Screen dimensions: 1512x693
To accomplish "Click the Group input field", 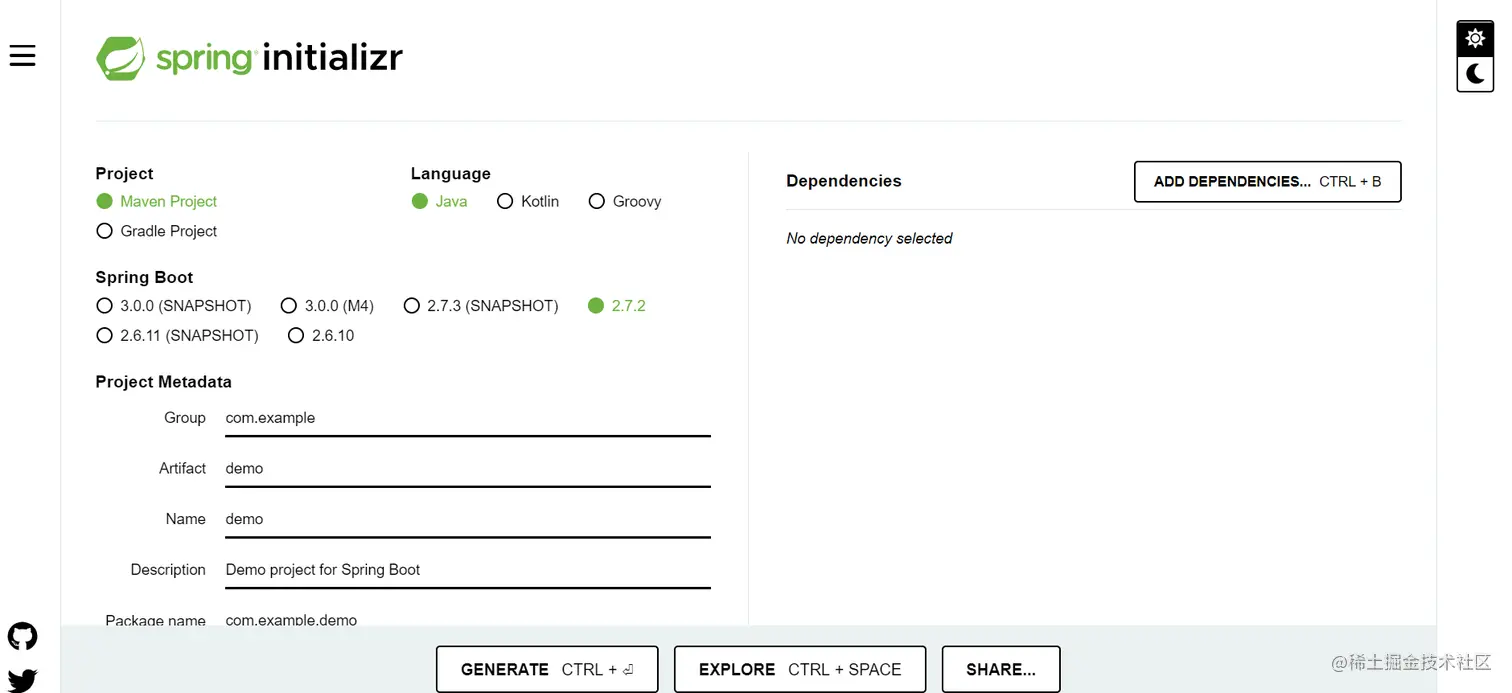I will pos(468,418).
